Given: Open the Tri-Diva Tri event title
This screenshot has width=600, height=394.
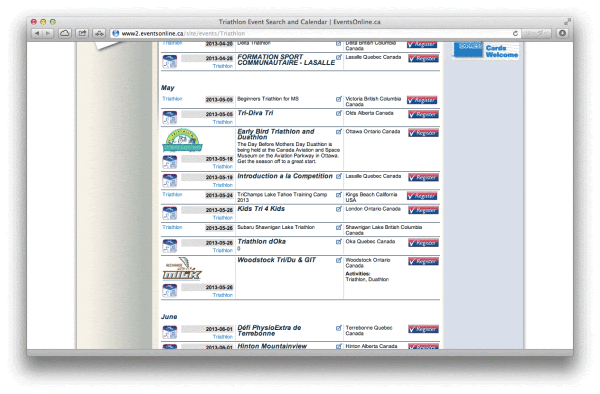Looking at the screenshot, I should [255, 113].
